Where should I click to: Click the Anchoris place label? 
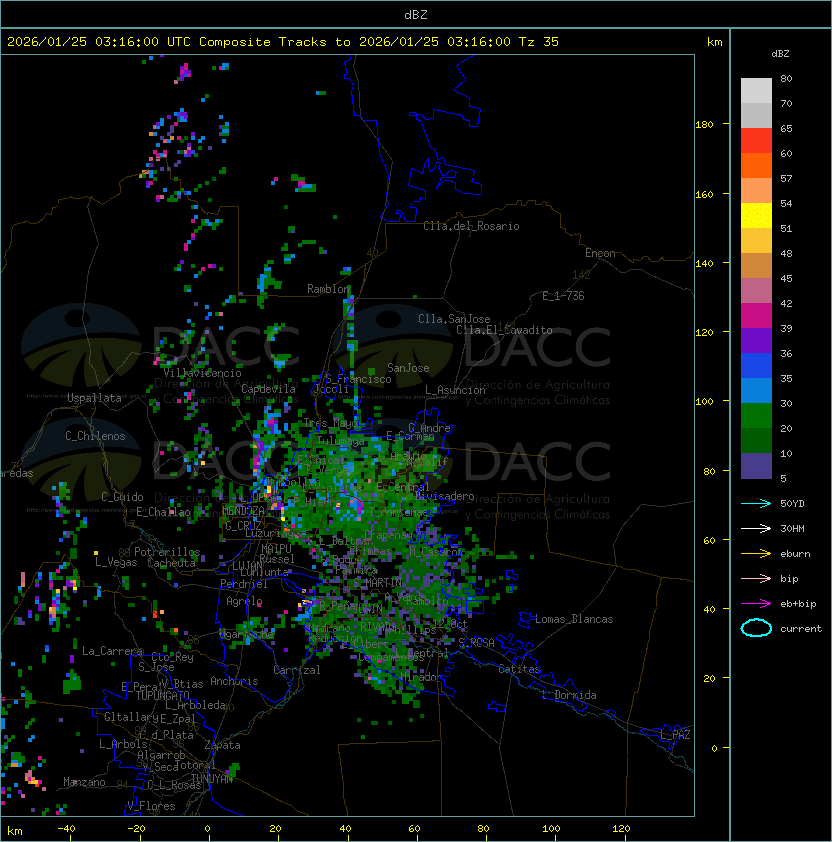coord(234,681)
